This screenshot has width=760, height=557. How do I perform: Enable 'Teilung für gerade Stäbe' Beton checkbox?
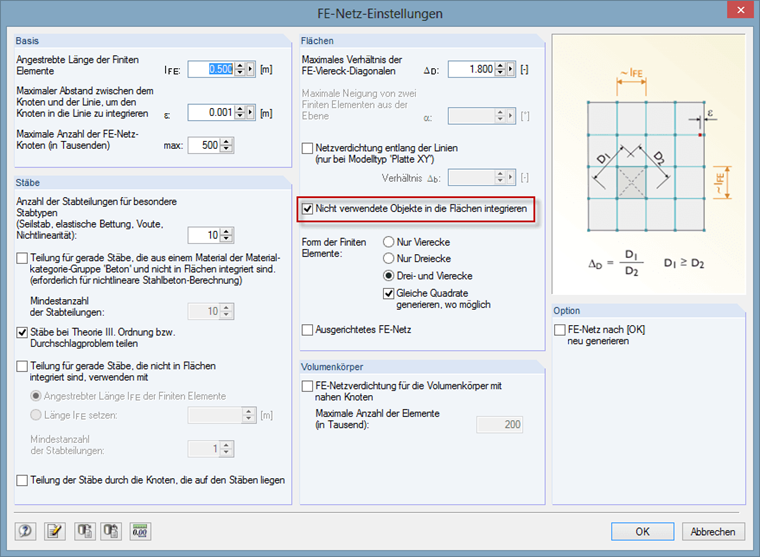pyautogui.click(x=22, y=258)
